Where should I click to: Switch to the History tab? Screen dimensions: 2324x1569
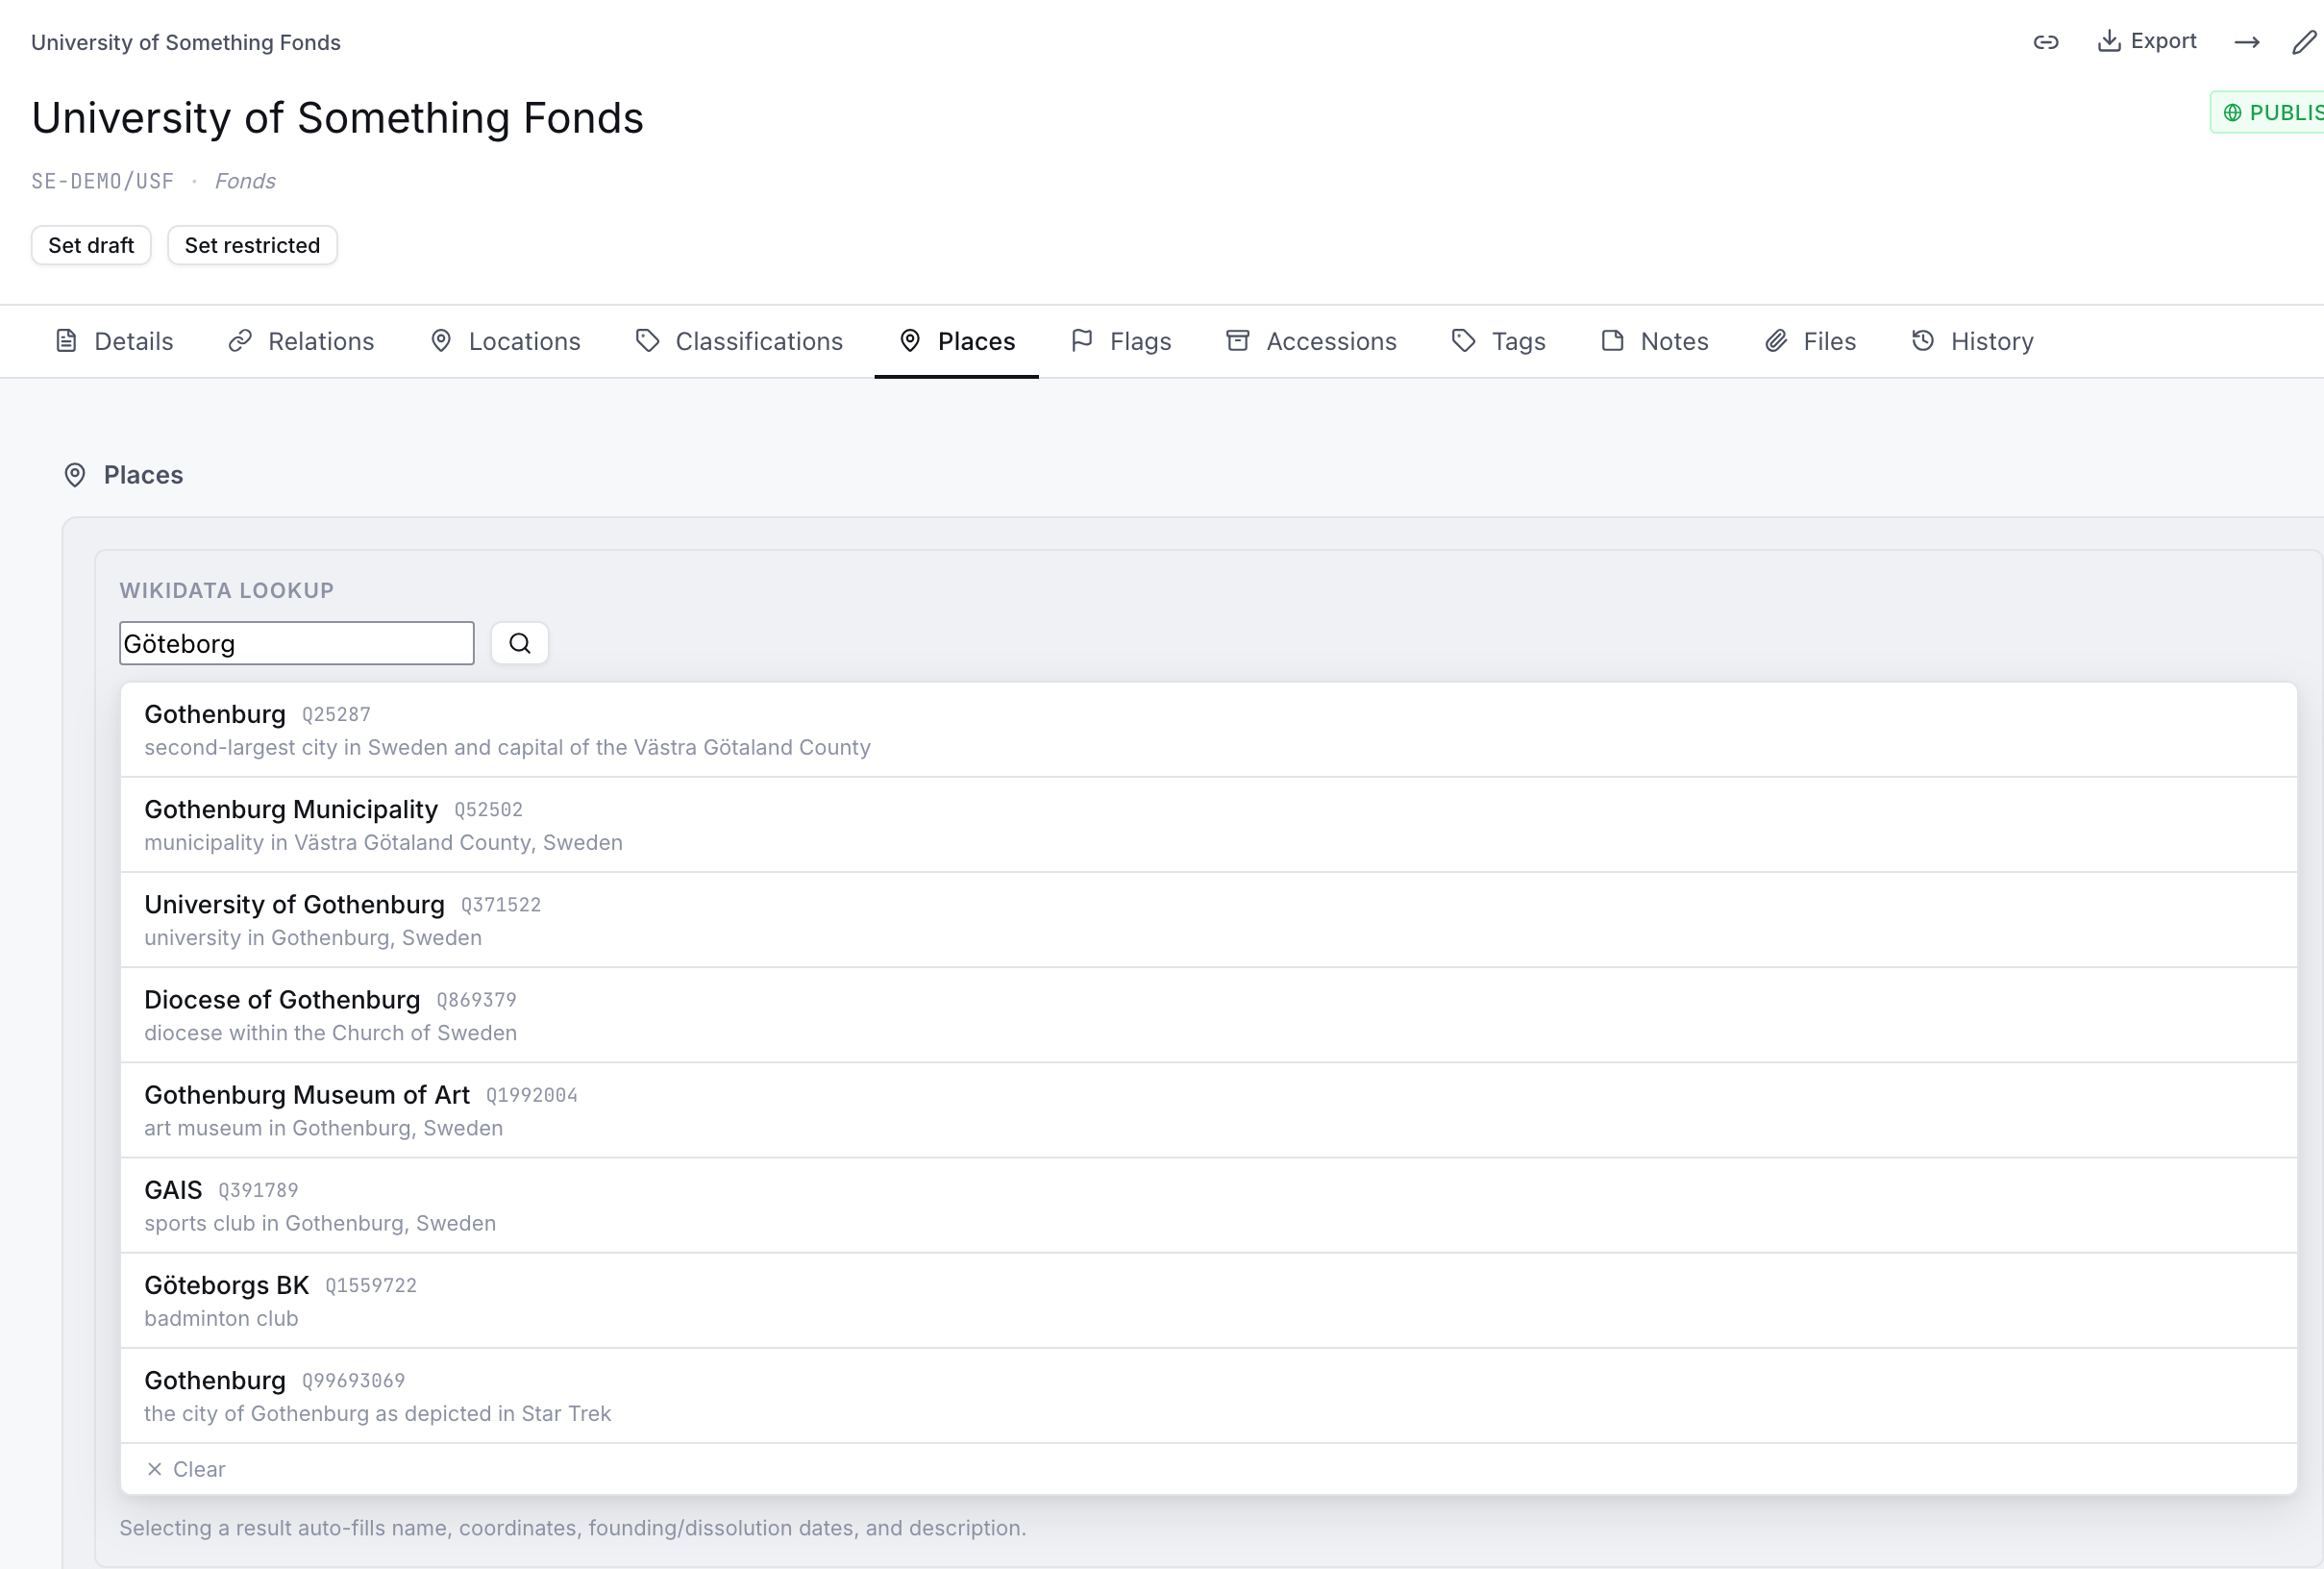tap(1971, 341)
